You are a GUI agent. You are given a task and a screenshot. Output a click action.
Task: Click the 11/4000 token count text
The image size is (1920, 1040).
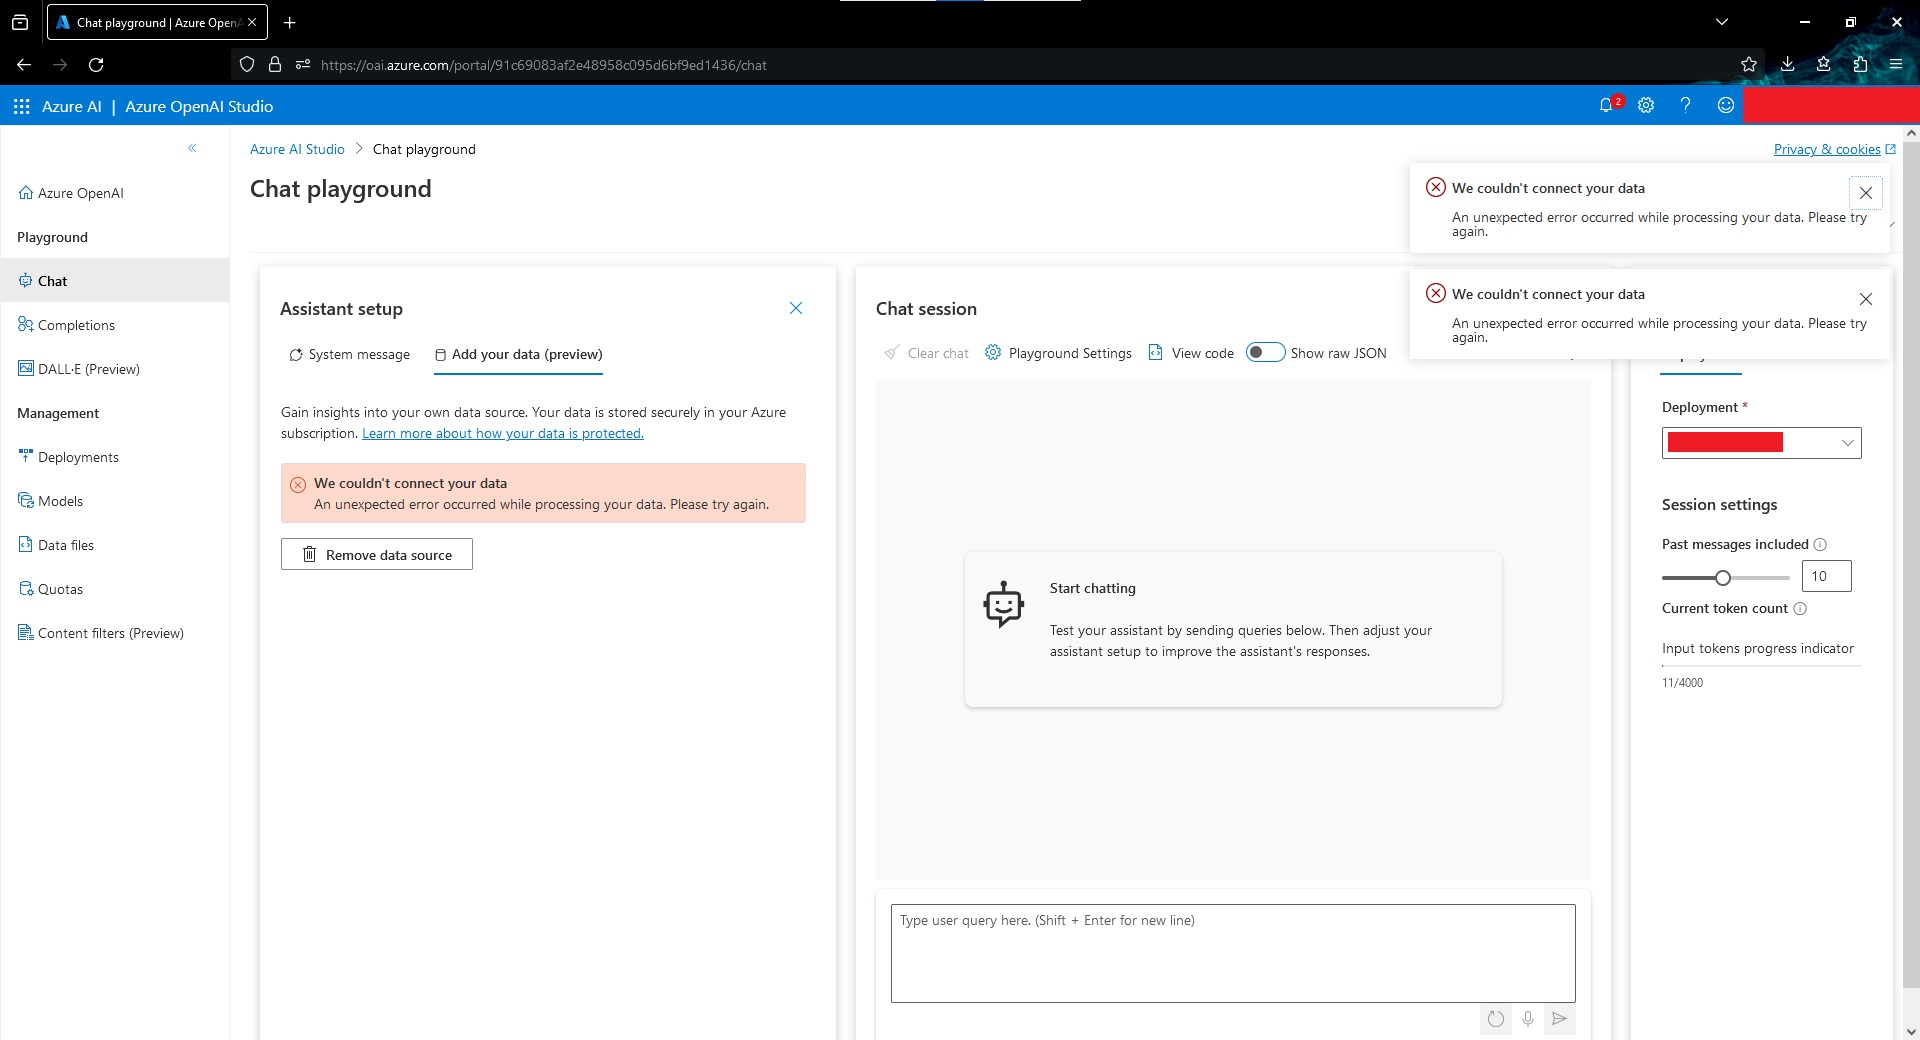point(1682,683)
